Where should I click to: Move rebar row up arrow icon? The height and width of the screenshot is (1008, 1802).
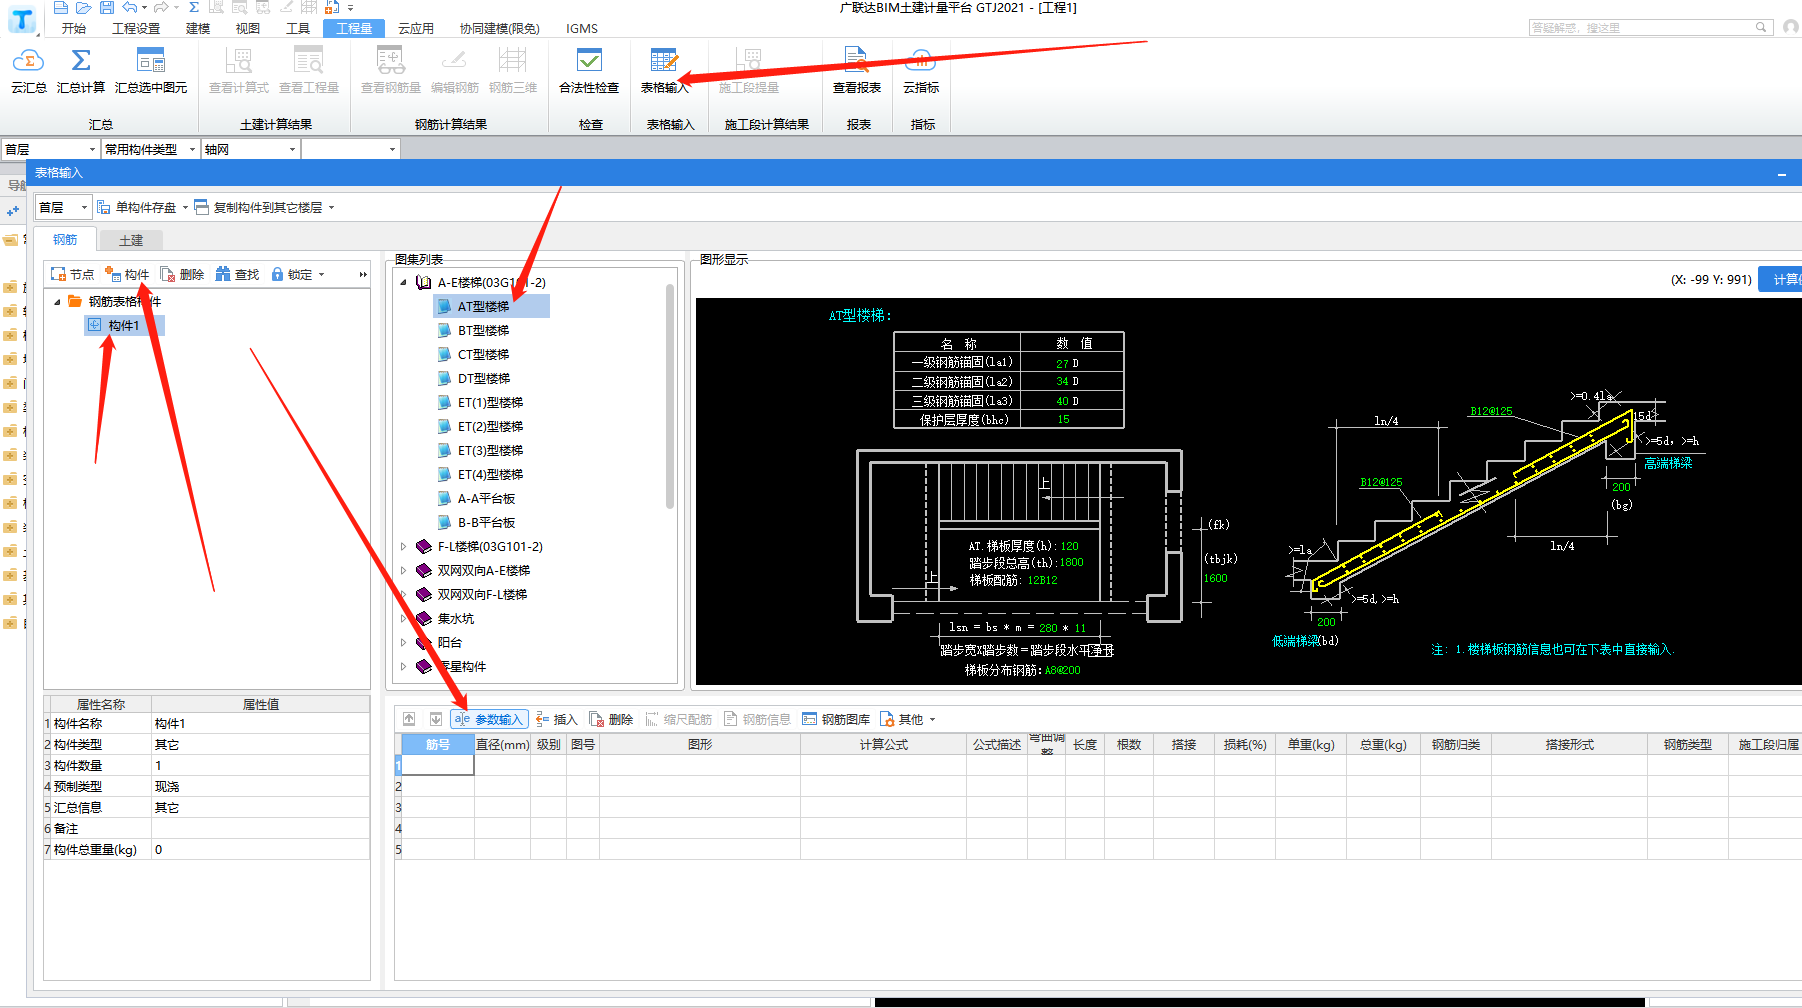409,719
